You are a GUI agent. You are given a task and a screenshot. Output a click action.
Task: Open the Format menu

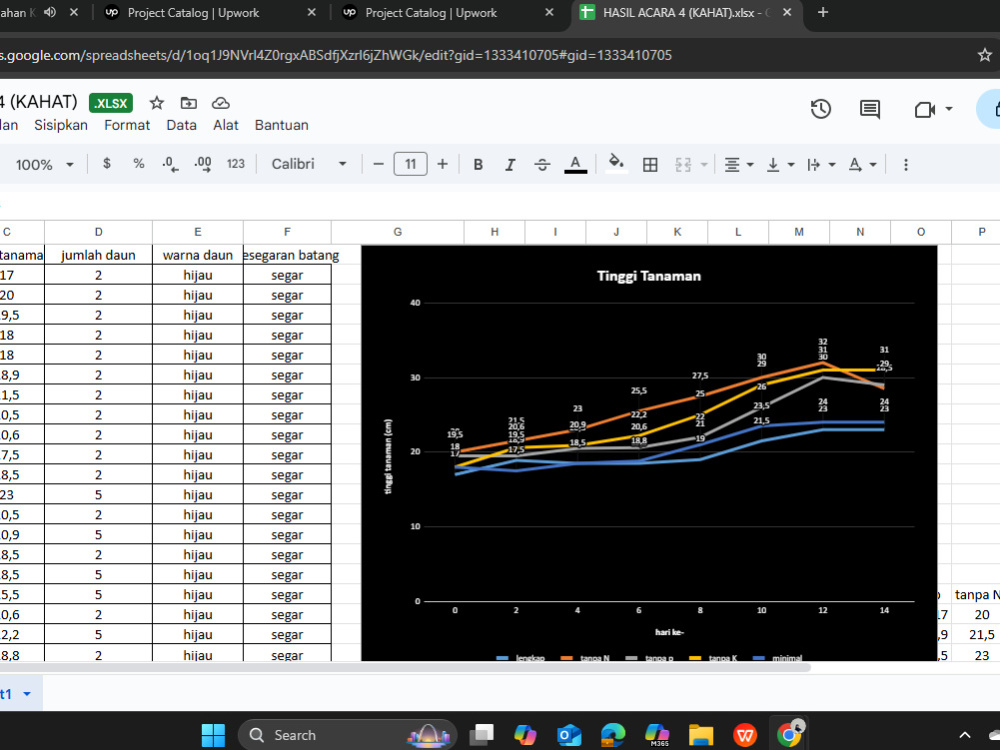127,125
